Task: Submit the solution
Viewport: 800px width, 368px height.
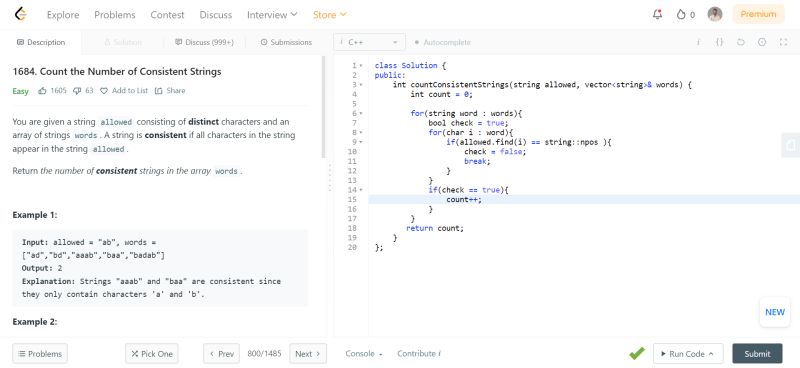Action: pos(757,354)
